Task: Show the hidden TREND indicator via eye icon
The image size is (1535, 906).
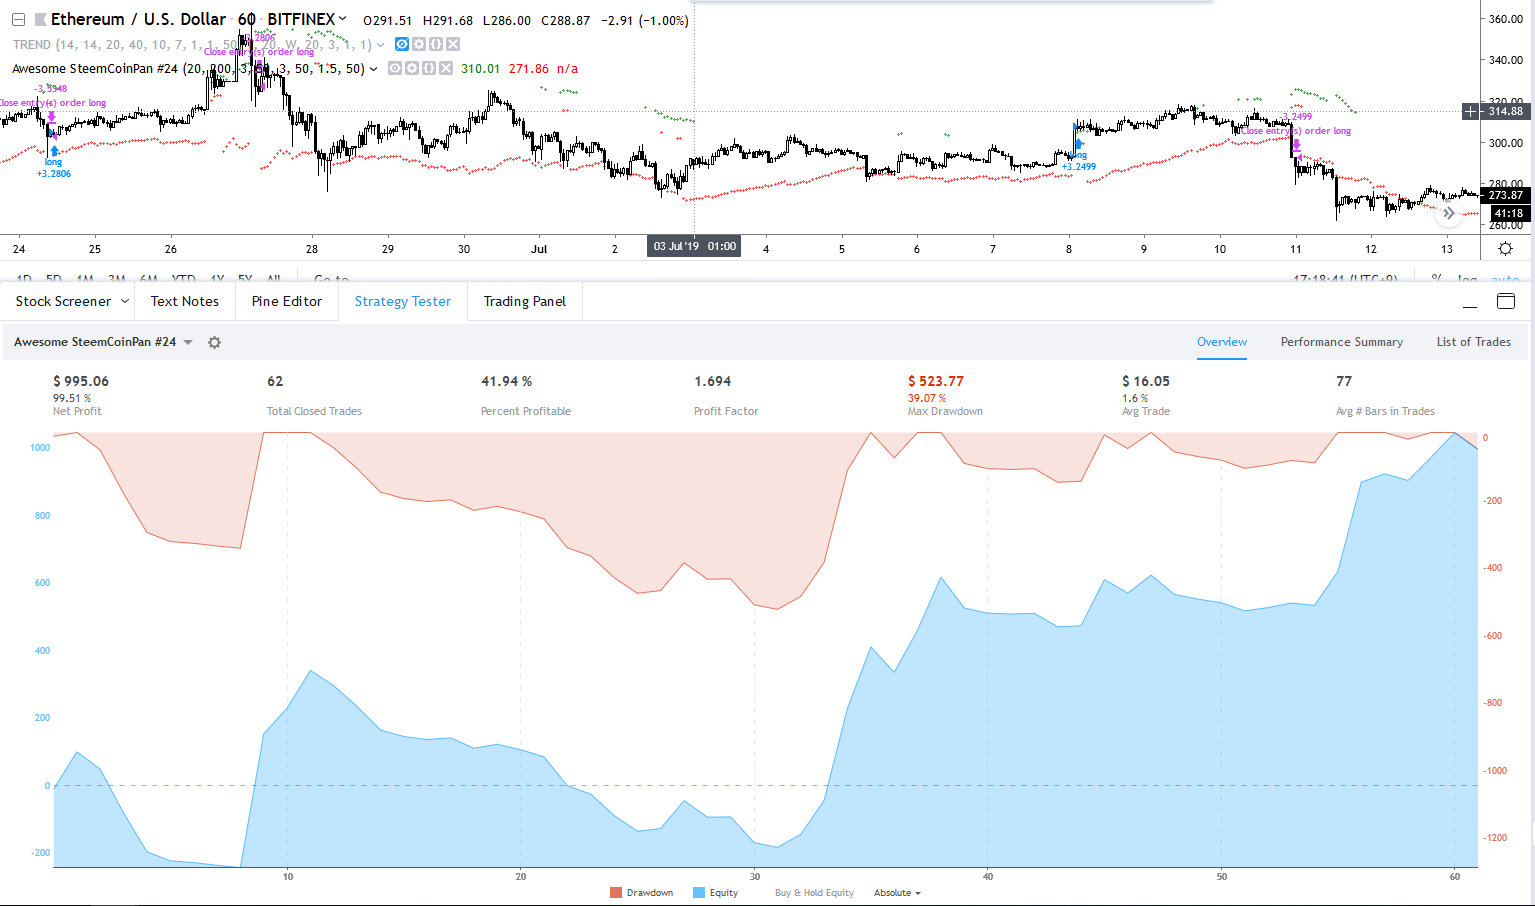Action: point(402,44)
